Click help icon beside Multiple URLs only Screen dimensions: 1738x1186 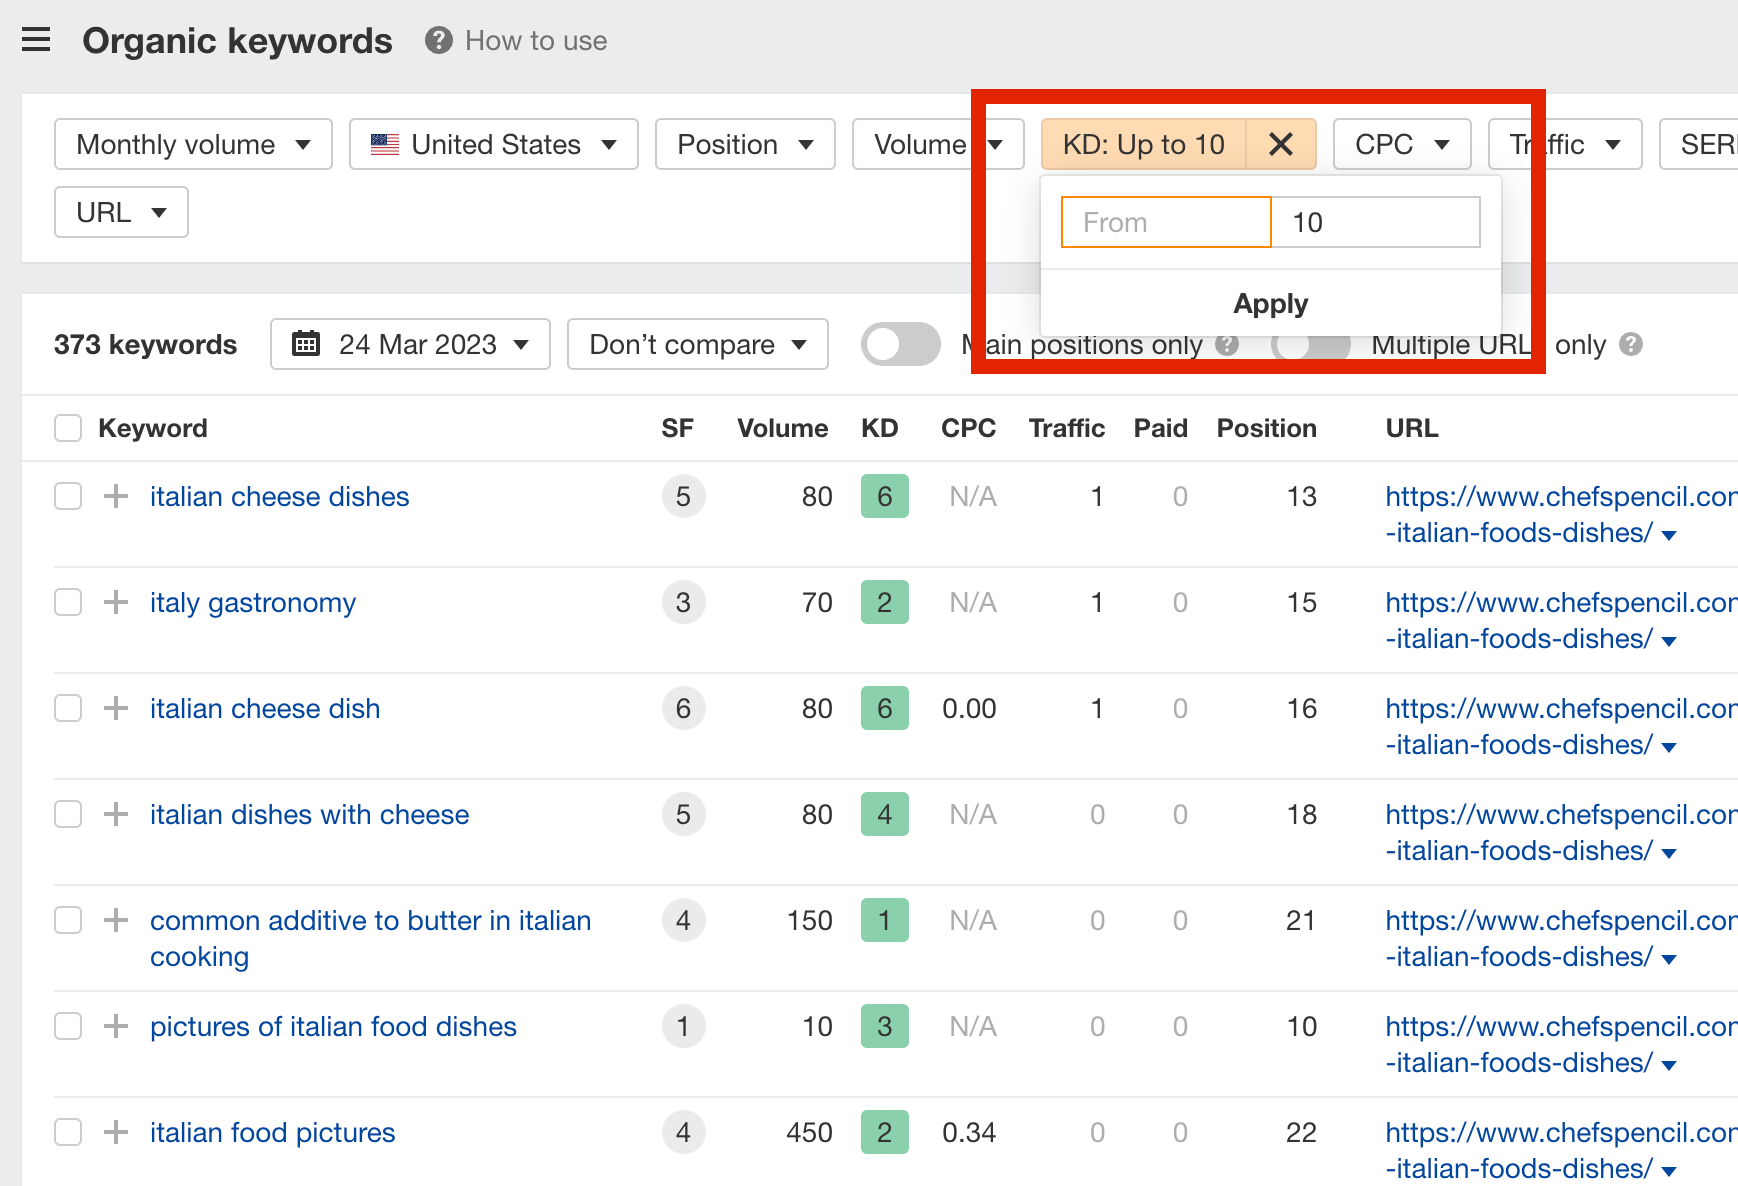pyautogui.click(x=1631, y=344)
